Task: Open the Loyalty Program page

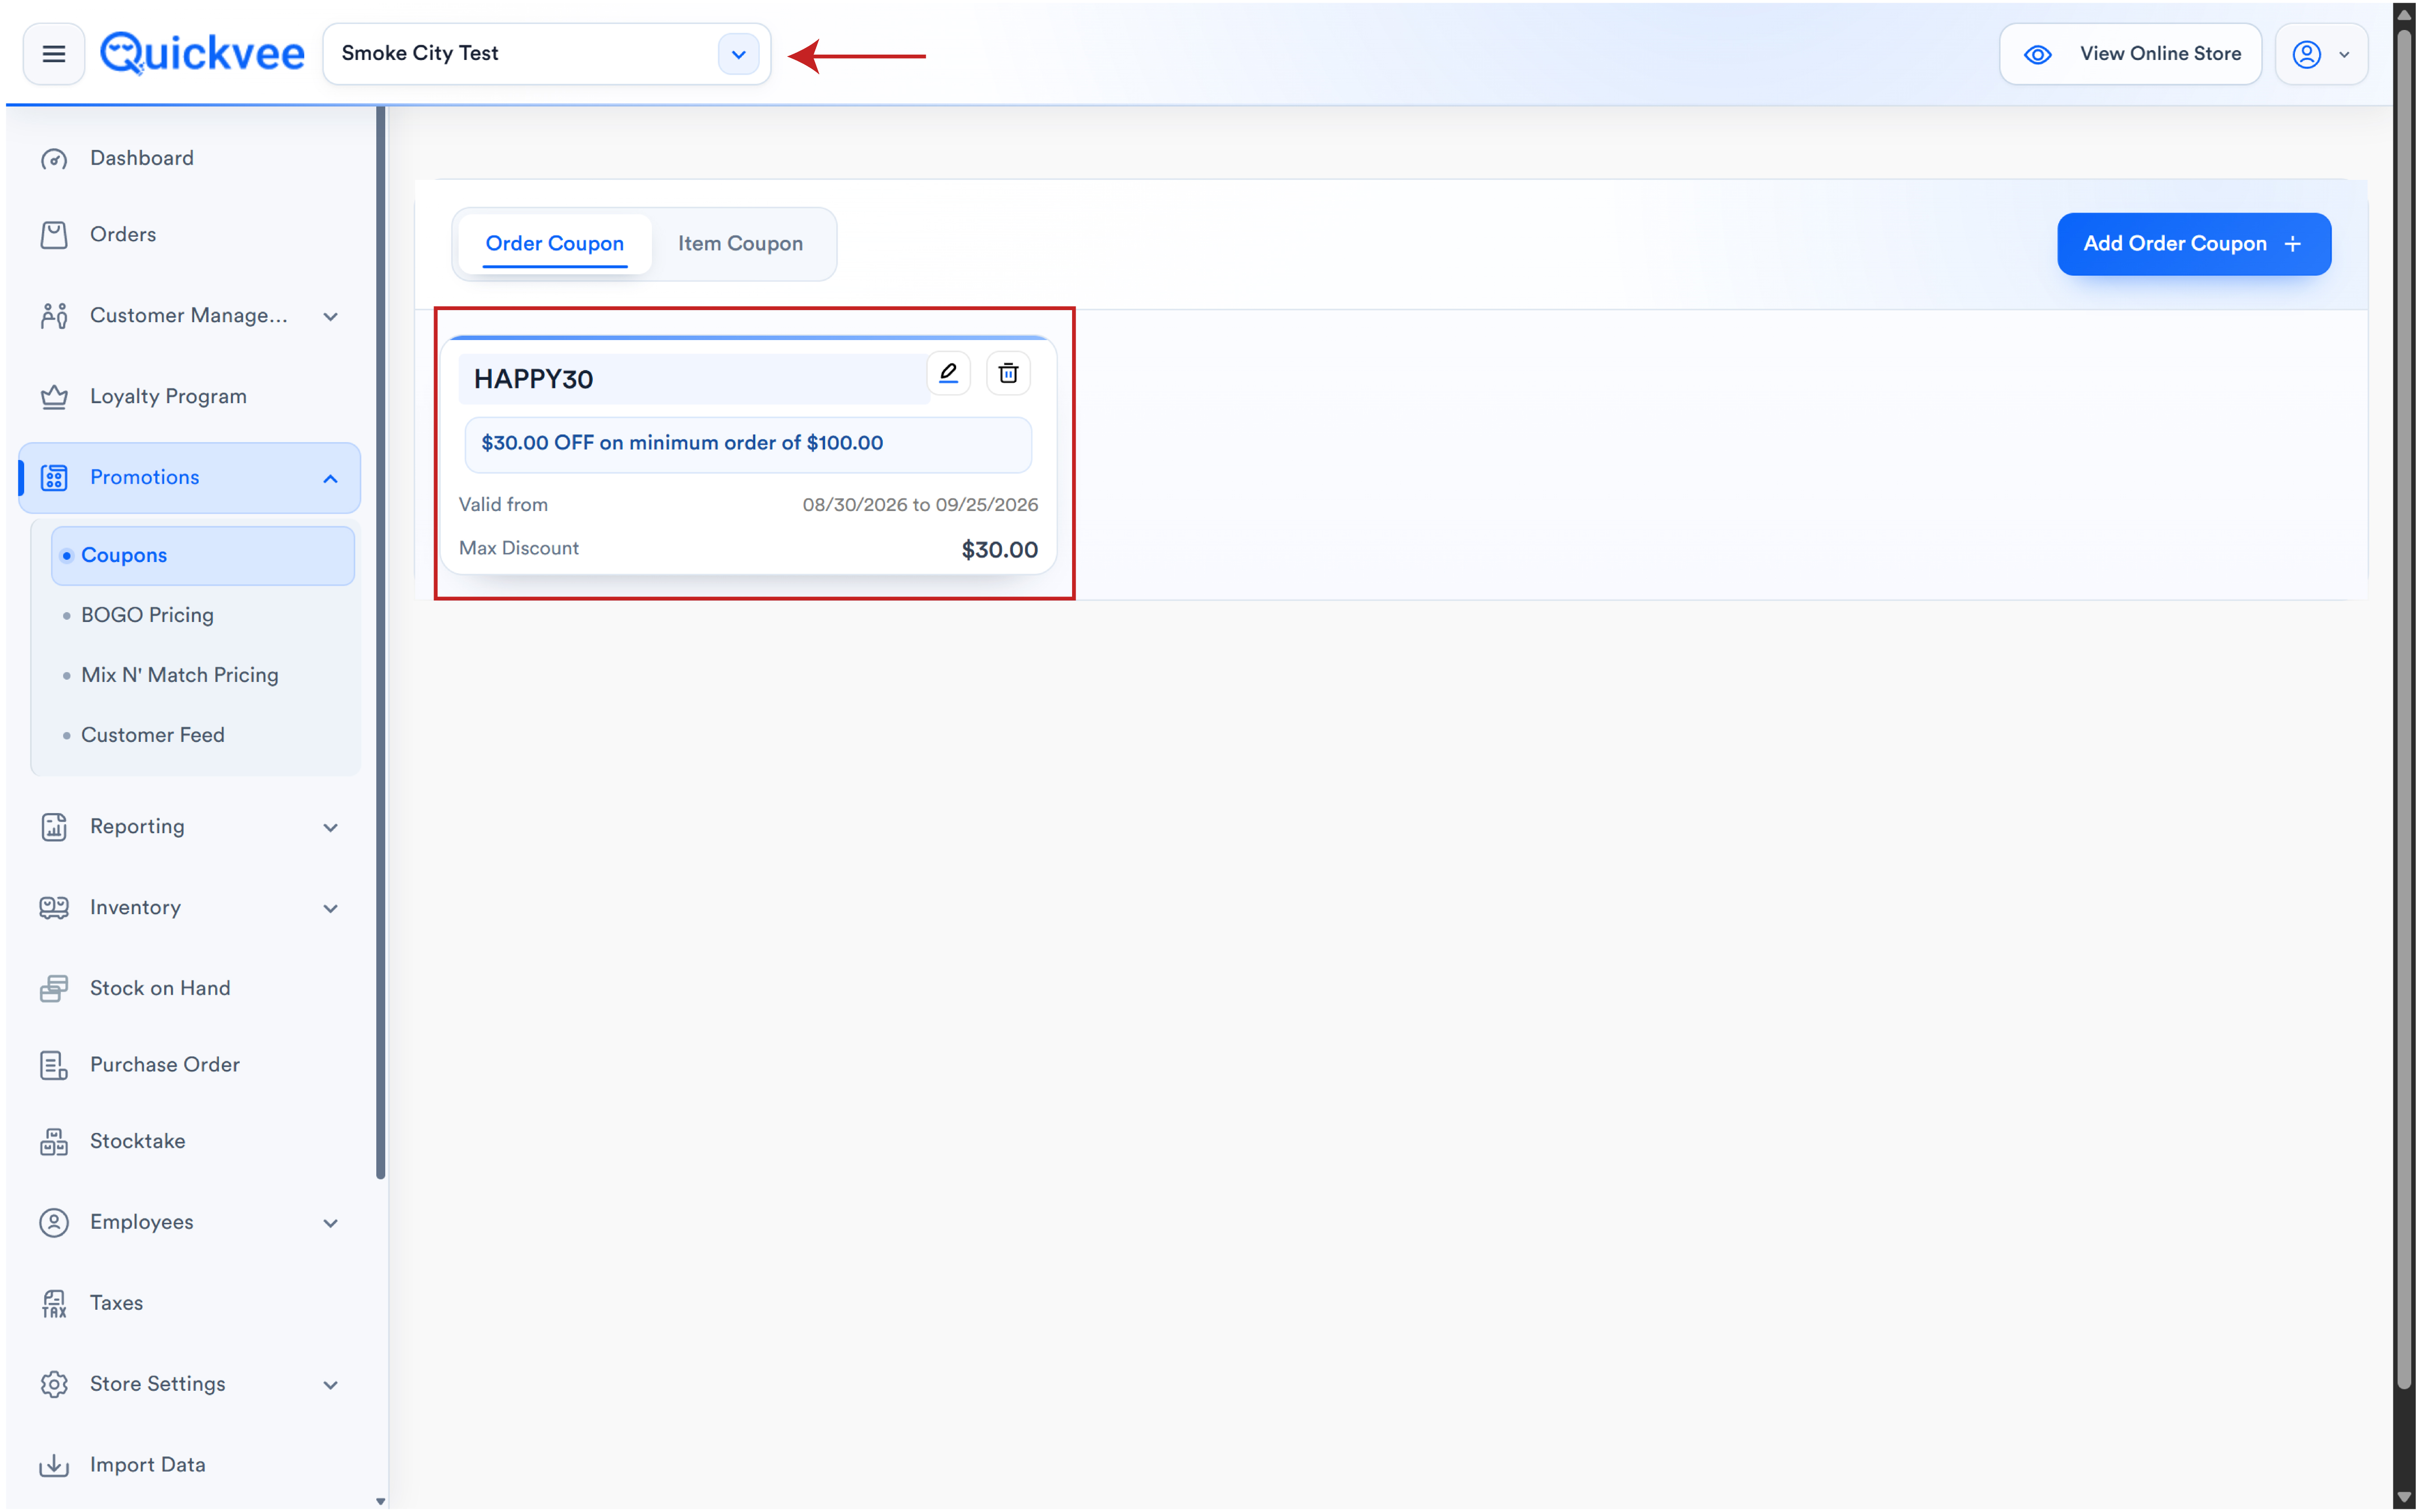Action: (x=168, y=397)
